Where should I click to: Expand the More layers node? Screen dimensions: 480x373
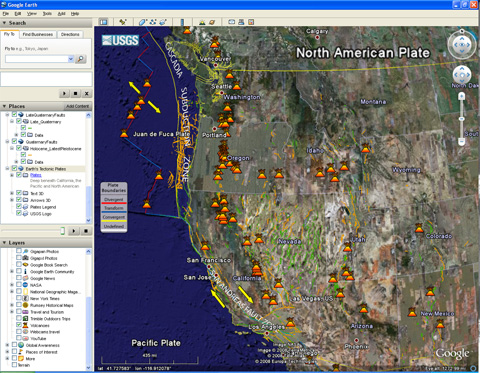7,358
